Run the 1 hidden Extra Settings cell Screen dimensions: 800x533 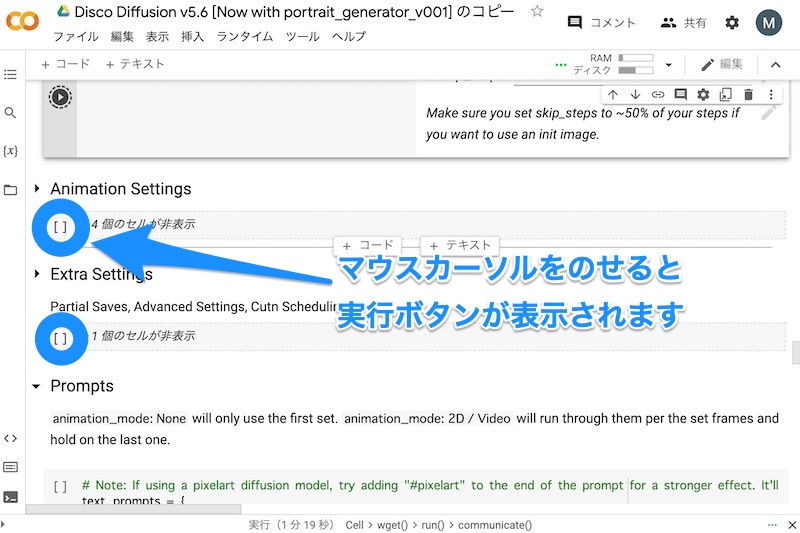(60, 339)
